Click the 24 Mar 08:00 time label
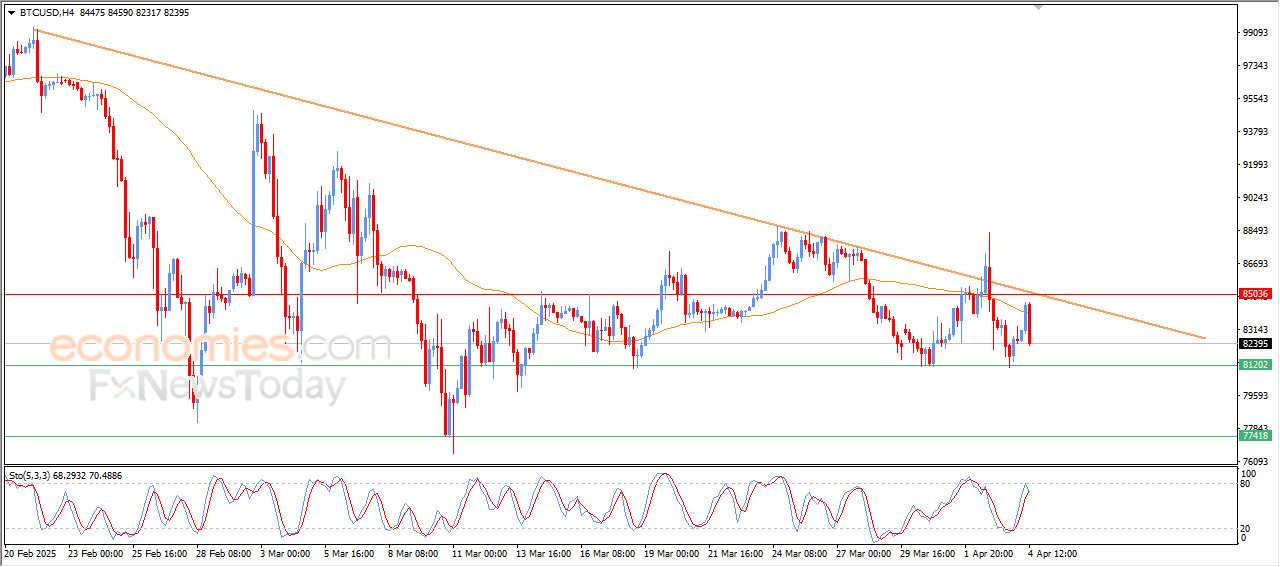The height and width of the screenshot is (567, 1280). [x=799, y=552]
